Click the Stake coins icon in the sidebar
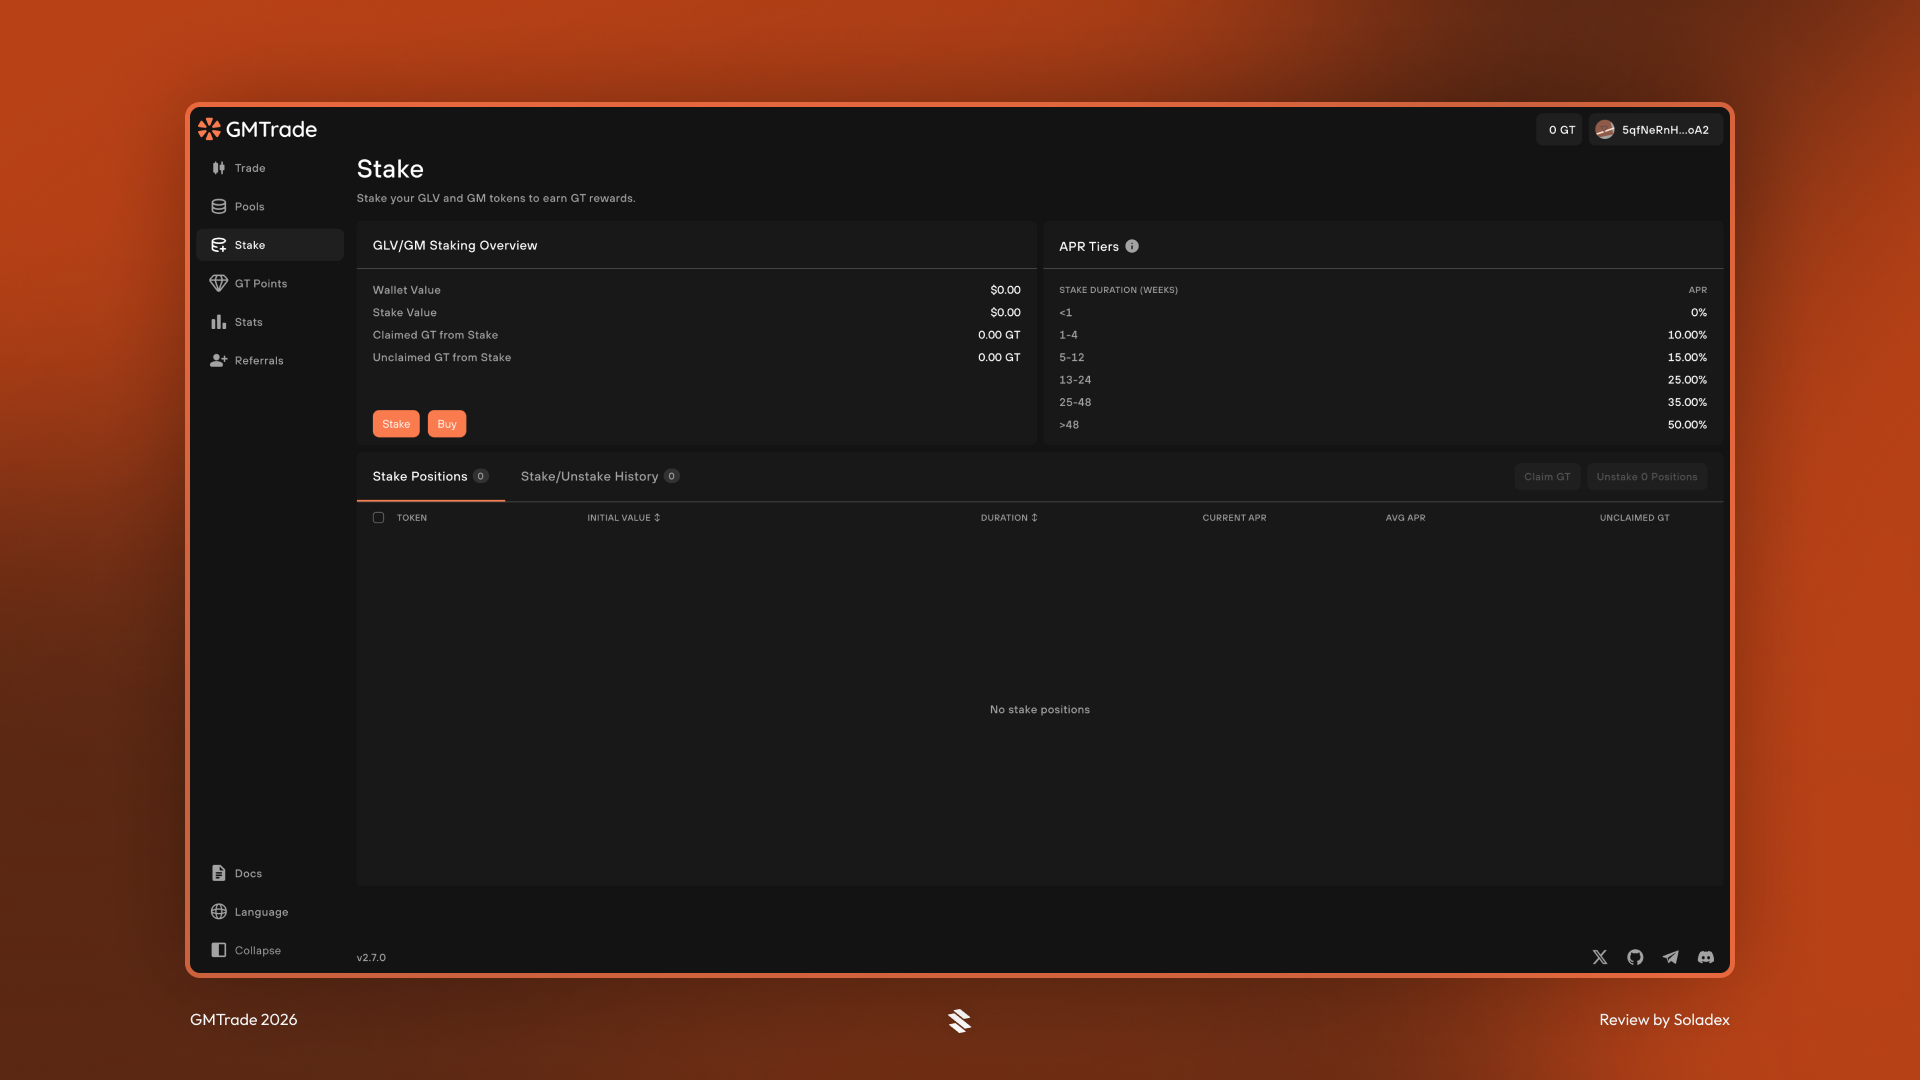The height and width of the screenshot is (1080, 1920). pyautogui.click(x=219, y=245)
